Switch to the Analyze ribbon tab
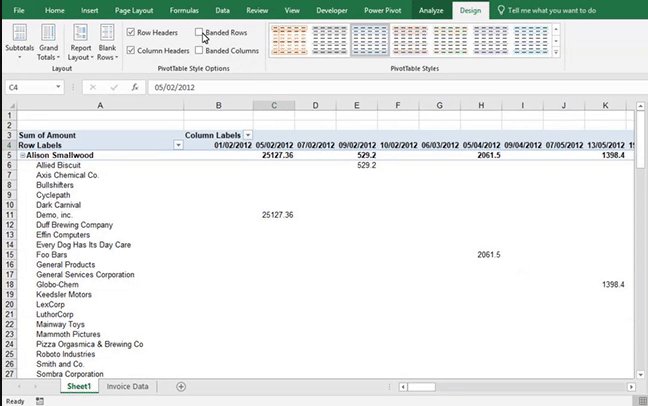This screenshot has width=648, height=406. (x=431, y=10)
